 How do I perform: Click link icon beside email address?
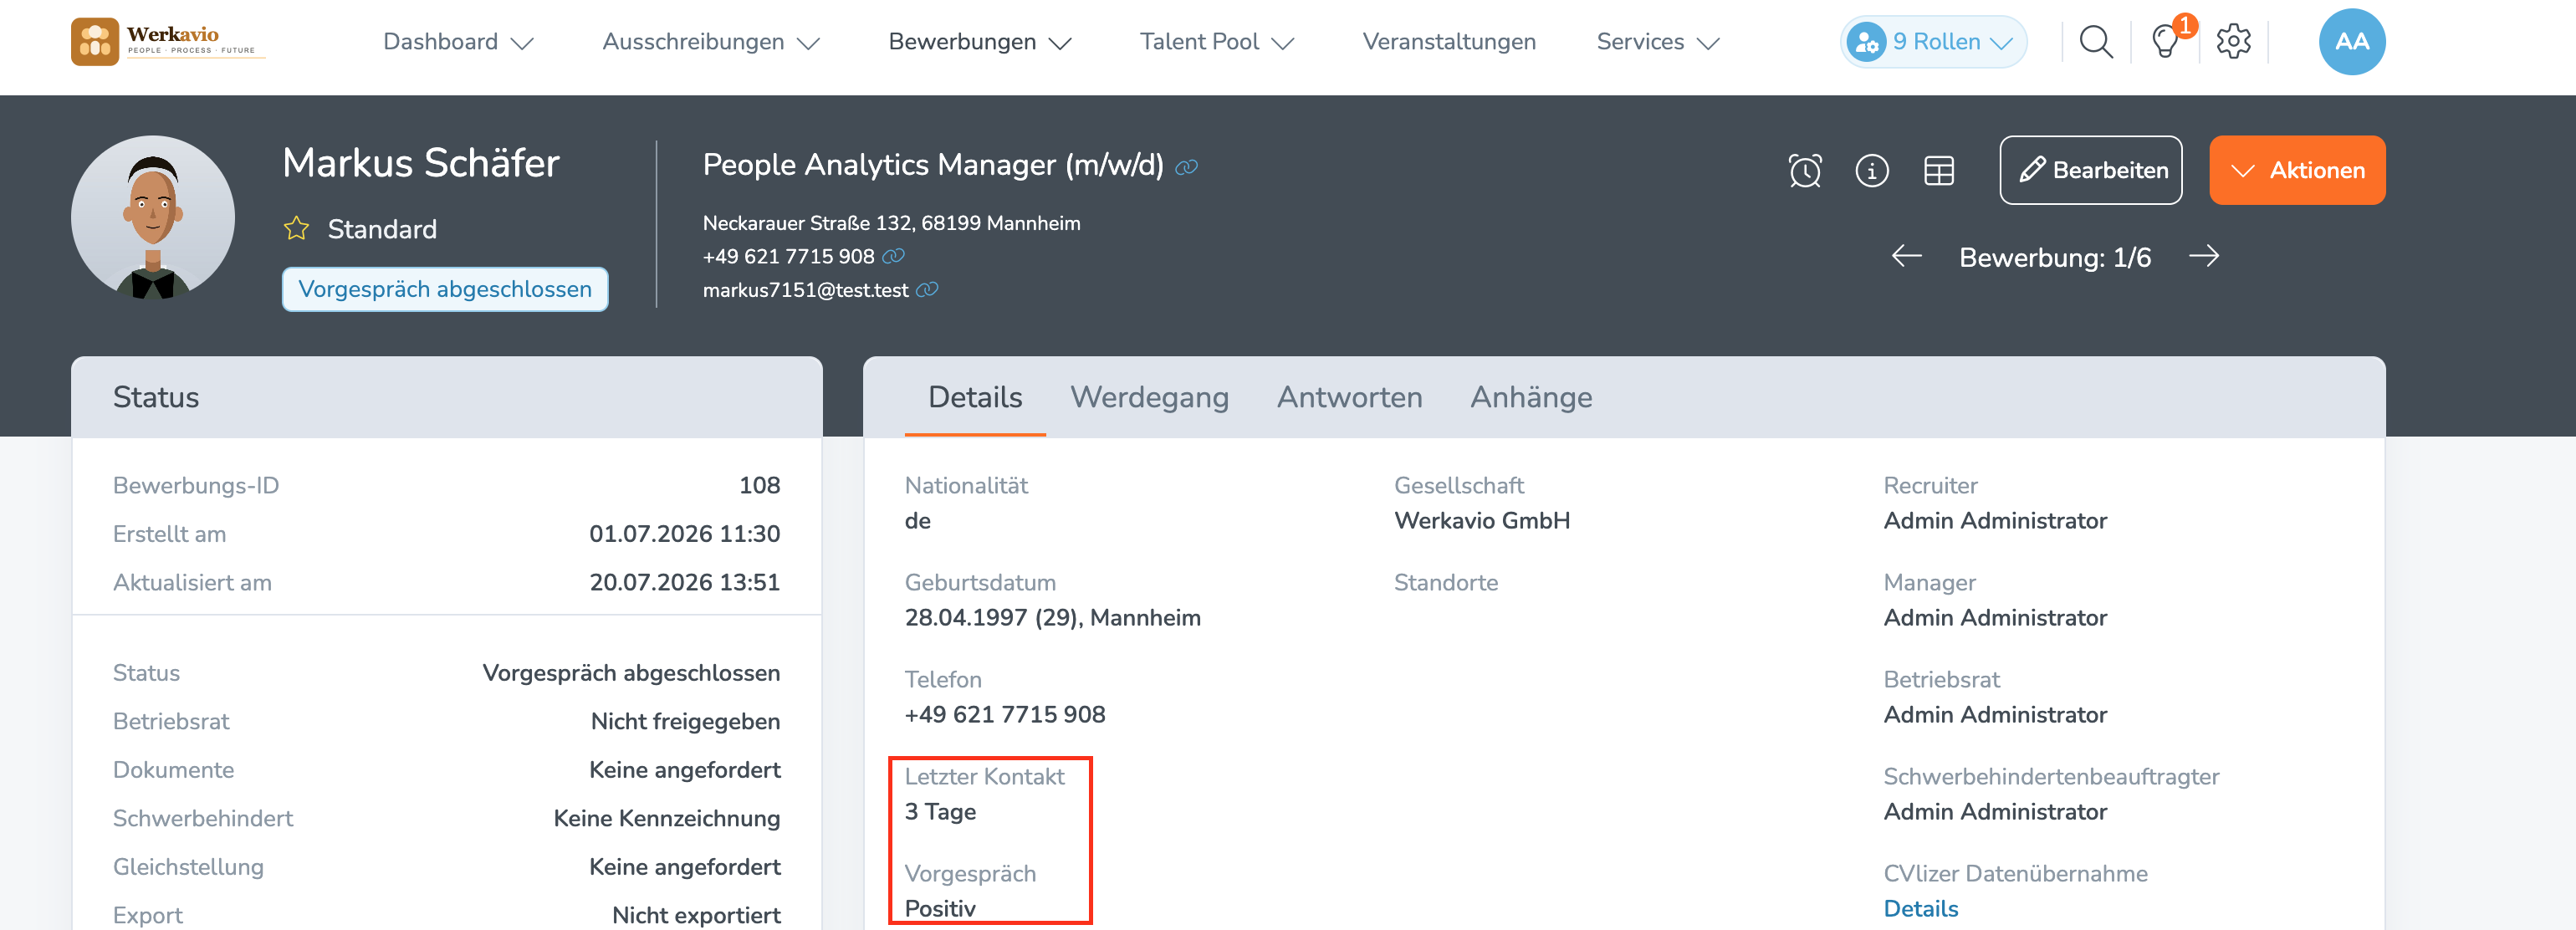[x=927, y=290]
